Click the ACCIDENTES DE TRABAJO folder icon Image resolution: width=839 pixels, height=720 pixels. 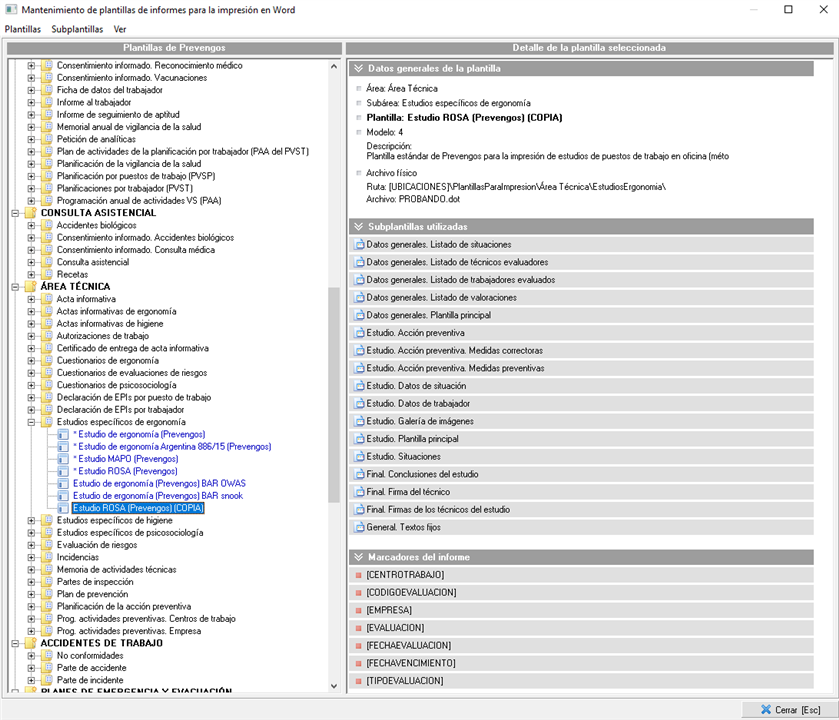click(x=29, y=643)
